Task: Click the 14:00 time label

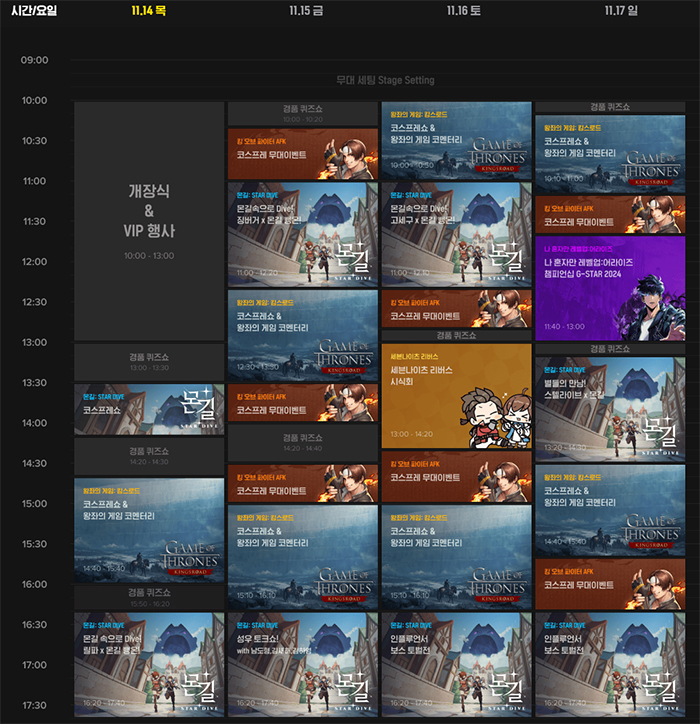Action: (34, 423)
